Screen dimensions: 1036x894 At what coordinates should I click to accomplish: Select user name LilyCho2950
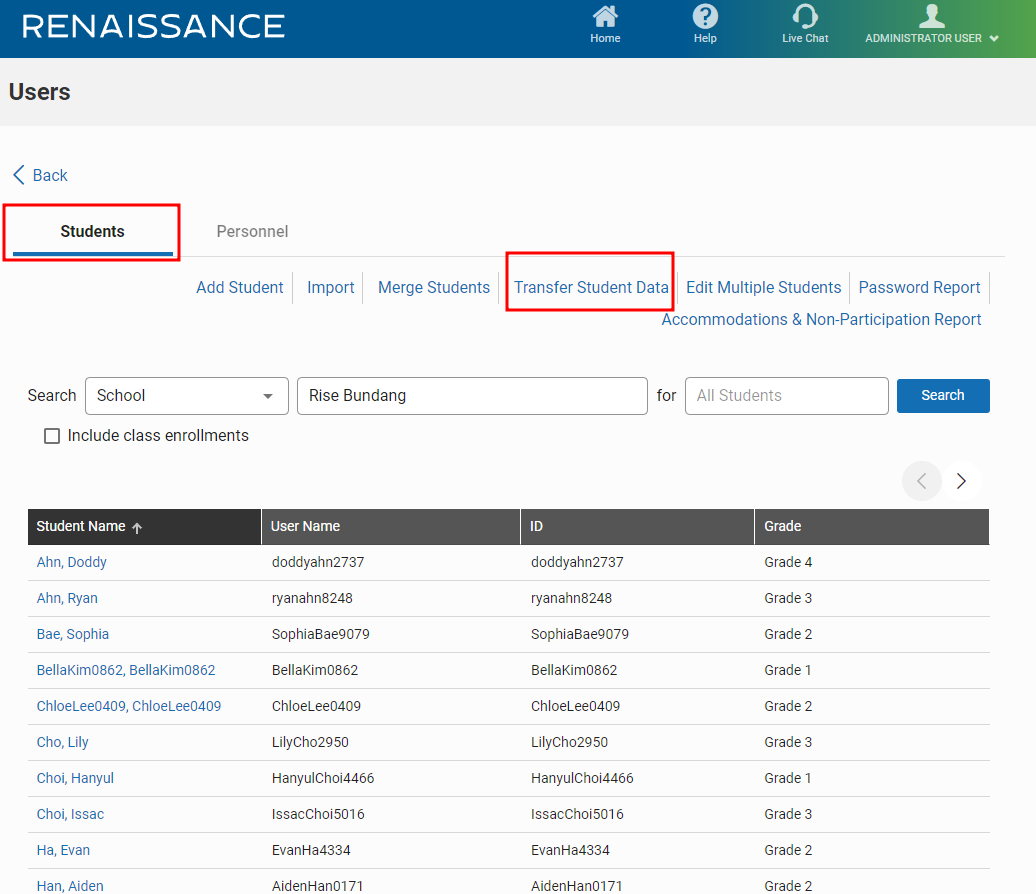310,742
